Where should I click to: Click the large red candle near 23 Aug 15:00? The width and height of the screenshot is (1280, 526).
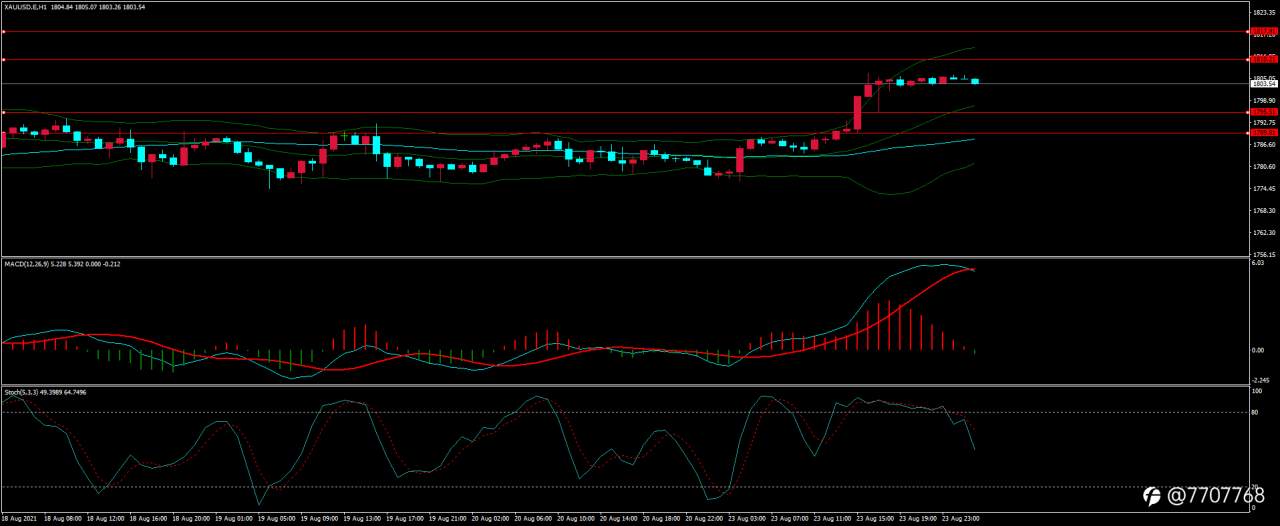click(857, 111)
